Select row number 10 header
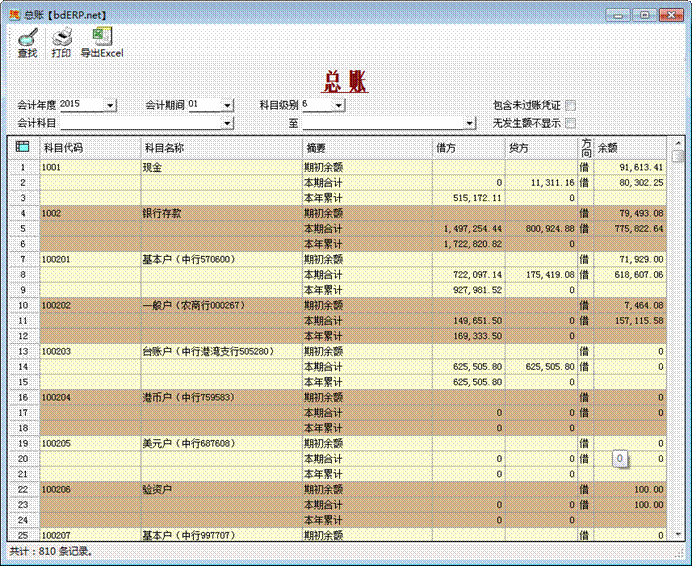This screenshot has height=566, width=692. (x=22, y=305)
